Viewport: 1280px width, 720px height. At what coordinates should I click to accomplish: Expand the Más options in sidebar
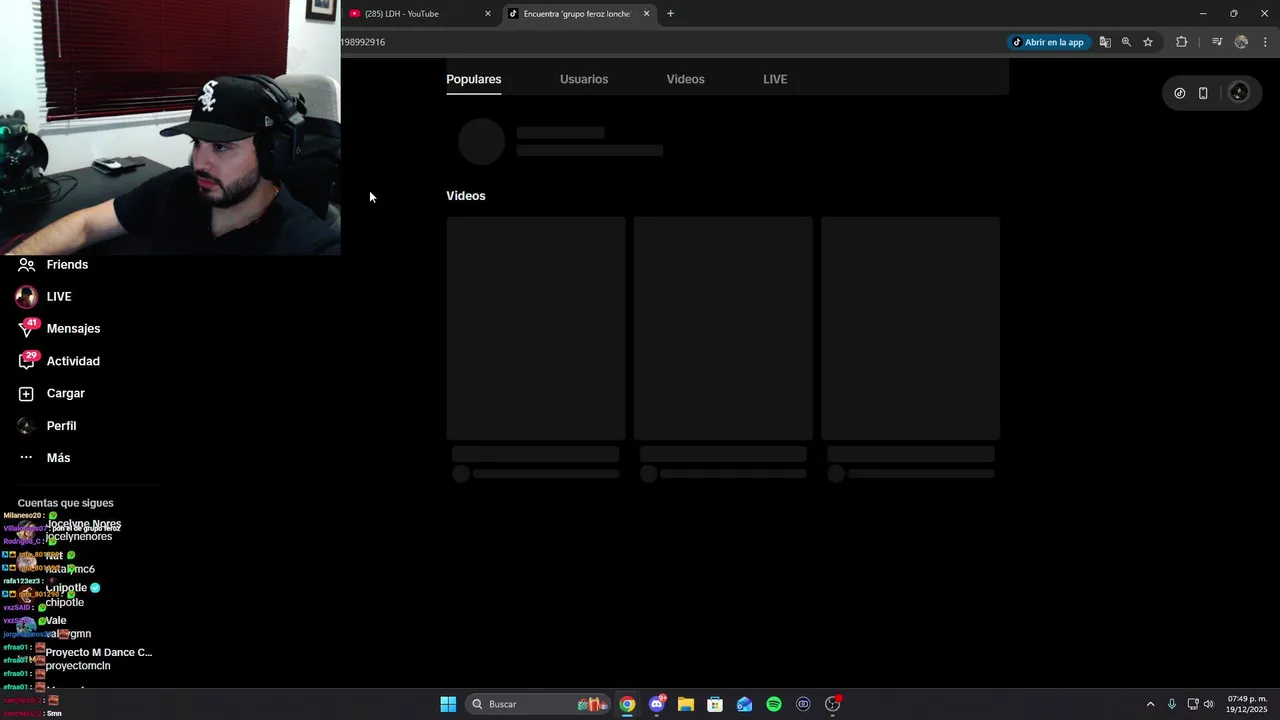[x=44, y=457]
